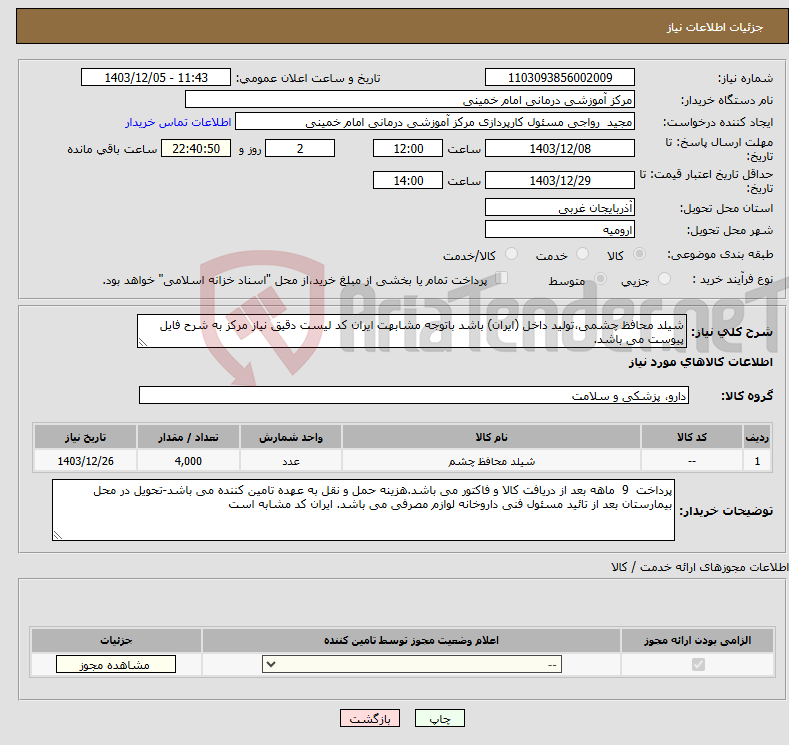Click the response deadline time 12:00
The height and width of the screenshot is (745, 789).
pos(408,148)
